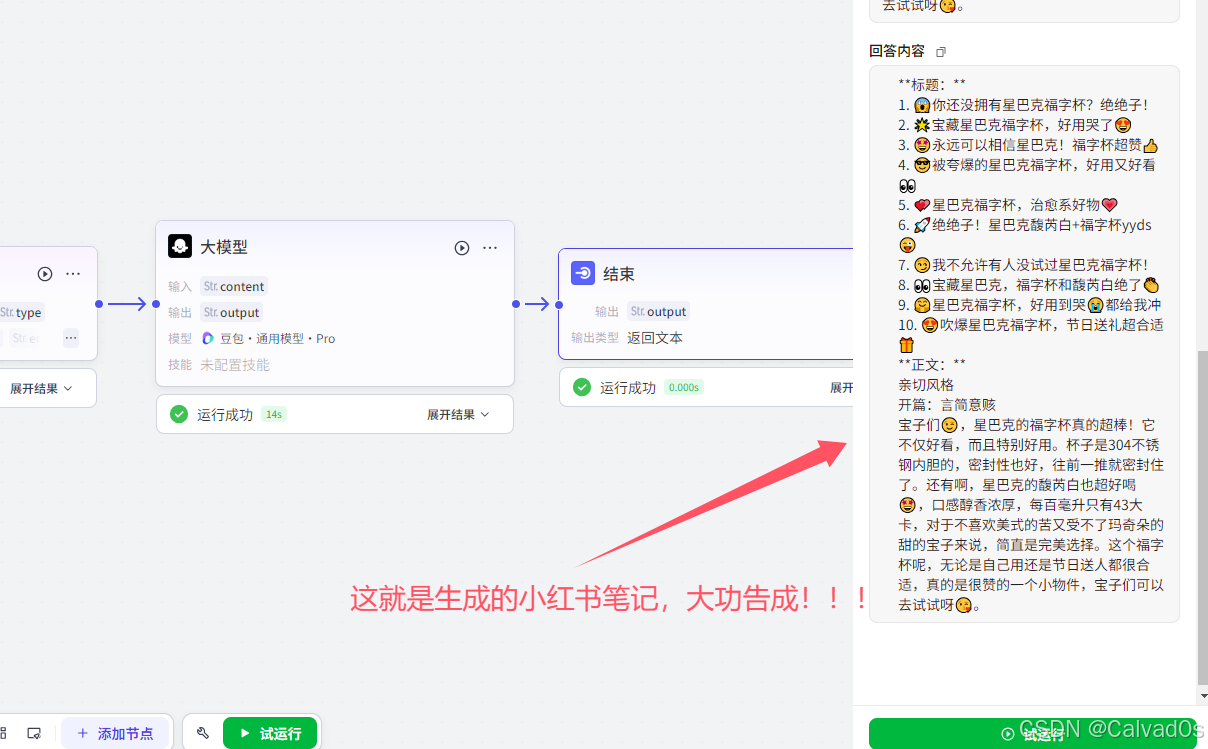
Task: Select the Str. output tag in 大模型 node
Action: coord(231,312)
